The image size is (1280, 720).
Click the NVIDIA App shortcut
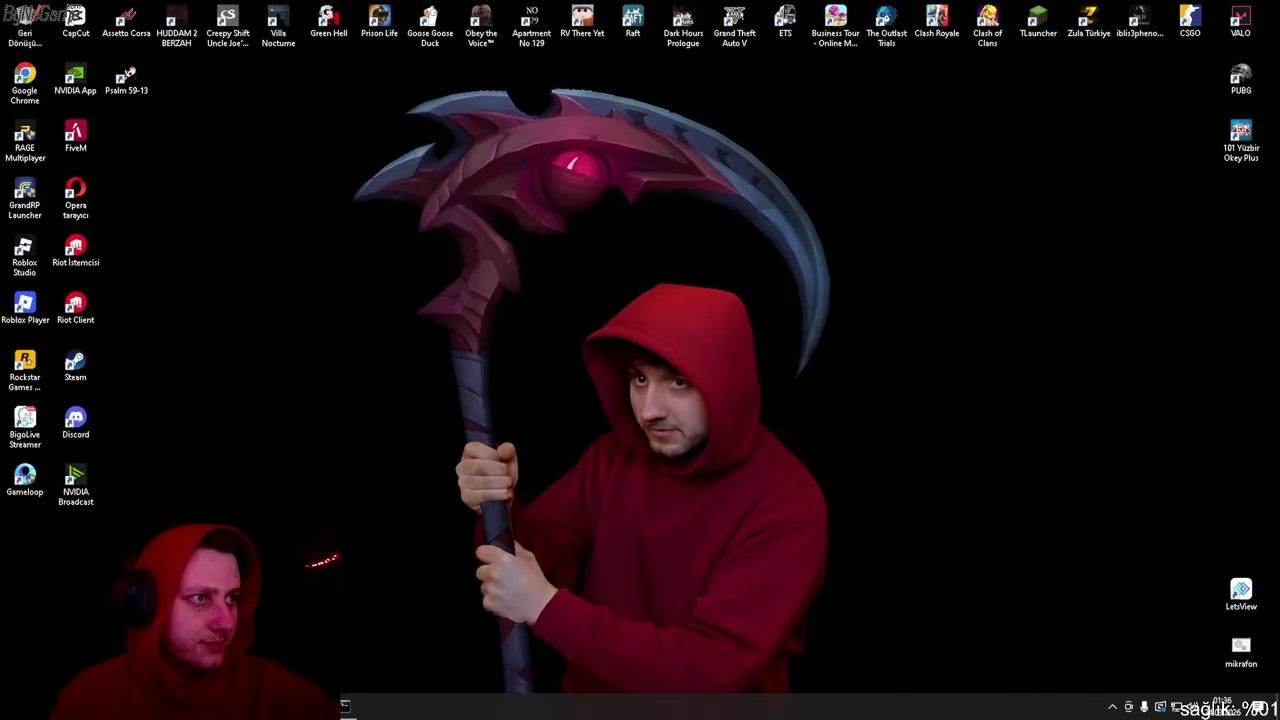[x=76, y=80]
